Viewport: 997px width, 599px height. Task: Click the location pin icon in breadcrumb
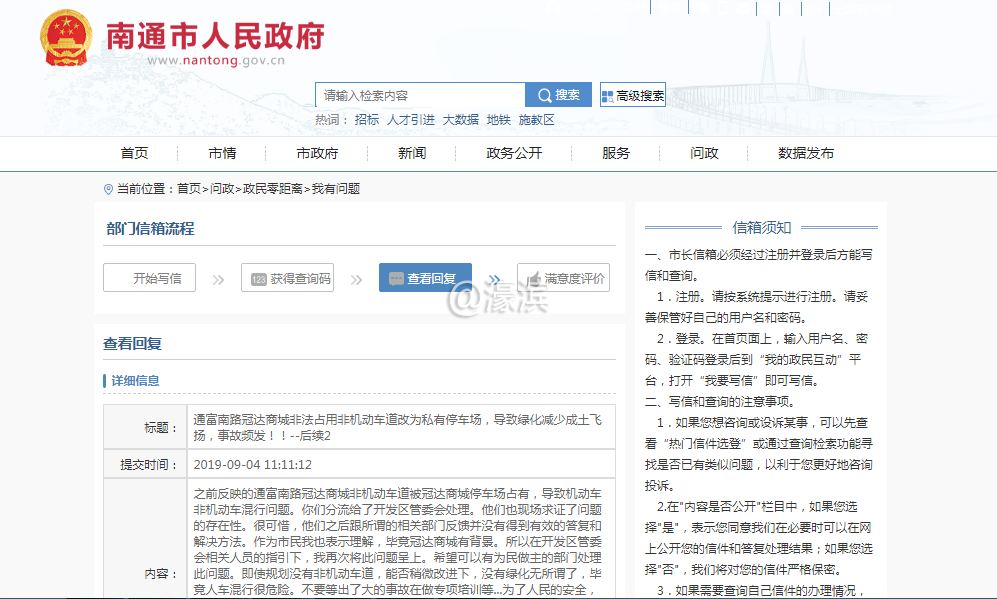pos(108,189)
